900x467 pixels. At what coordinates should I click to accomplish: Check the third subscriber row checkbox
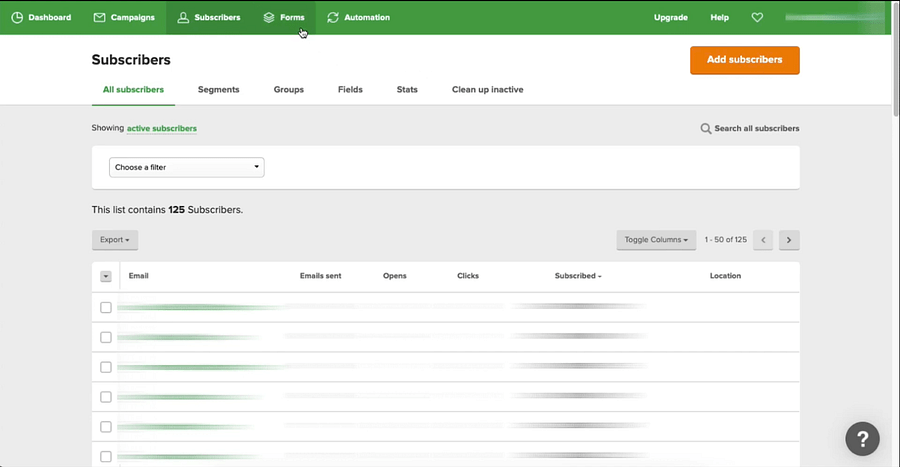tap(106, 367)
